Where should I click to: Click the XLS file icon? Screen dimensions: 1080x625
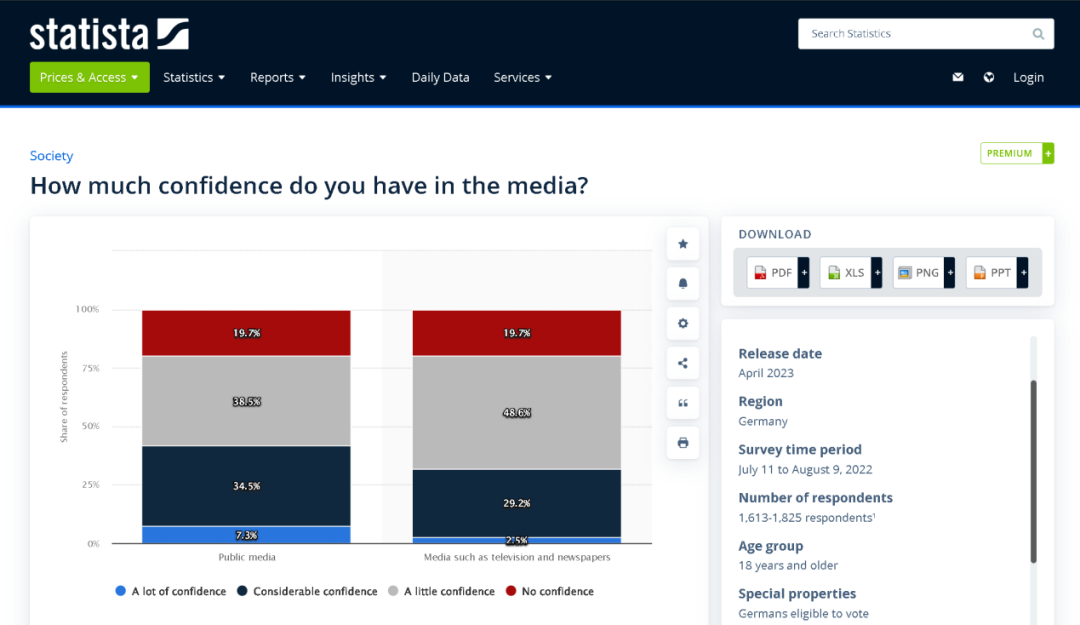833,273
